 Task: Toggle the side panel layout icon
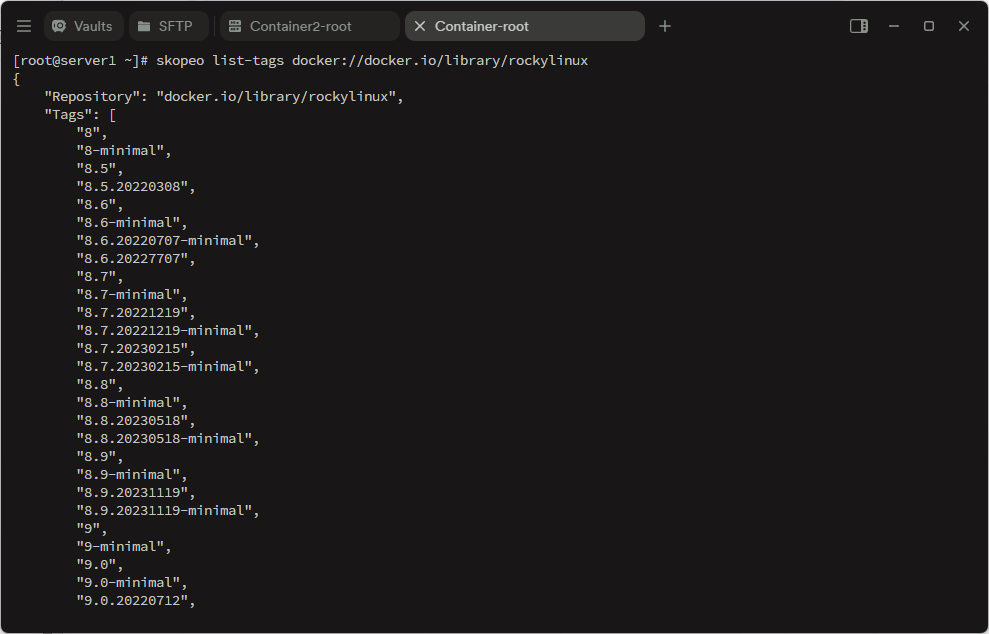[859, 26]
